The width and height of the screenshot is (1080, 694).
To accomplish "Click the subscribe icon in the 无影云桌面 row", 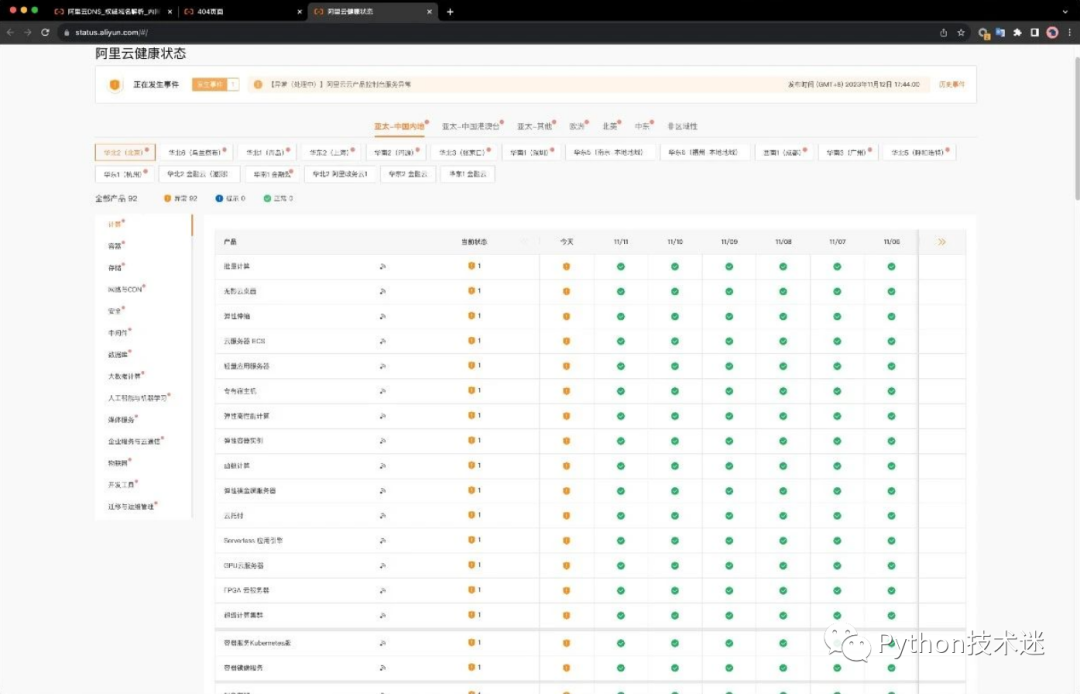I will [x=382, y=291].
